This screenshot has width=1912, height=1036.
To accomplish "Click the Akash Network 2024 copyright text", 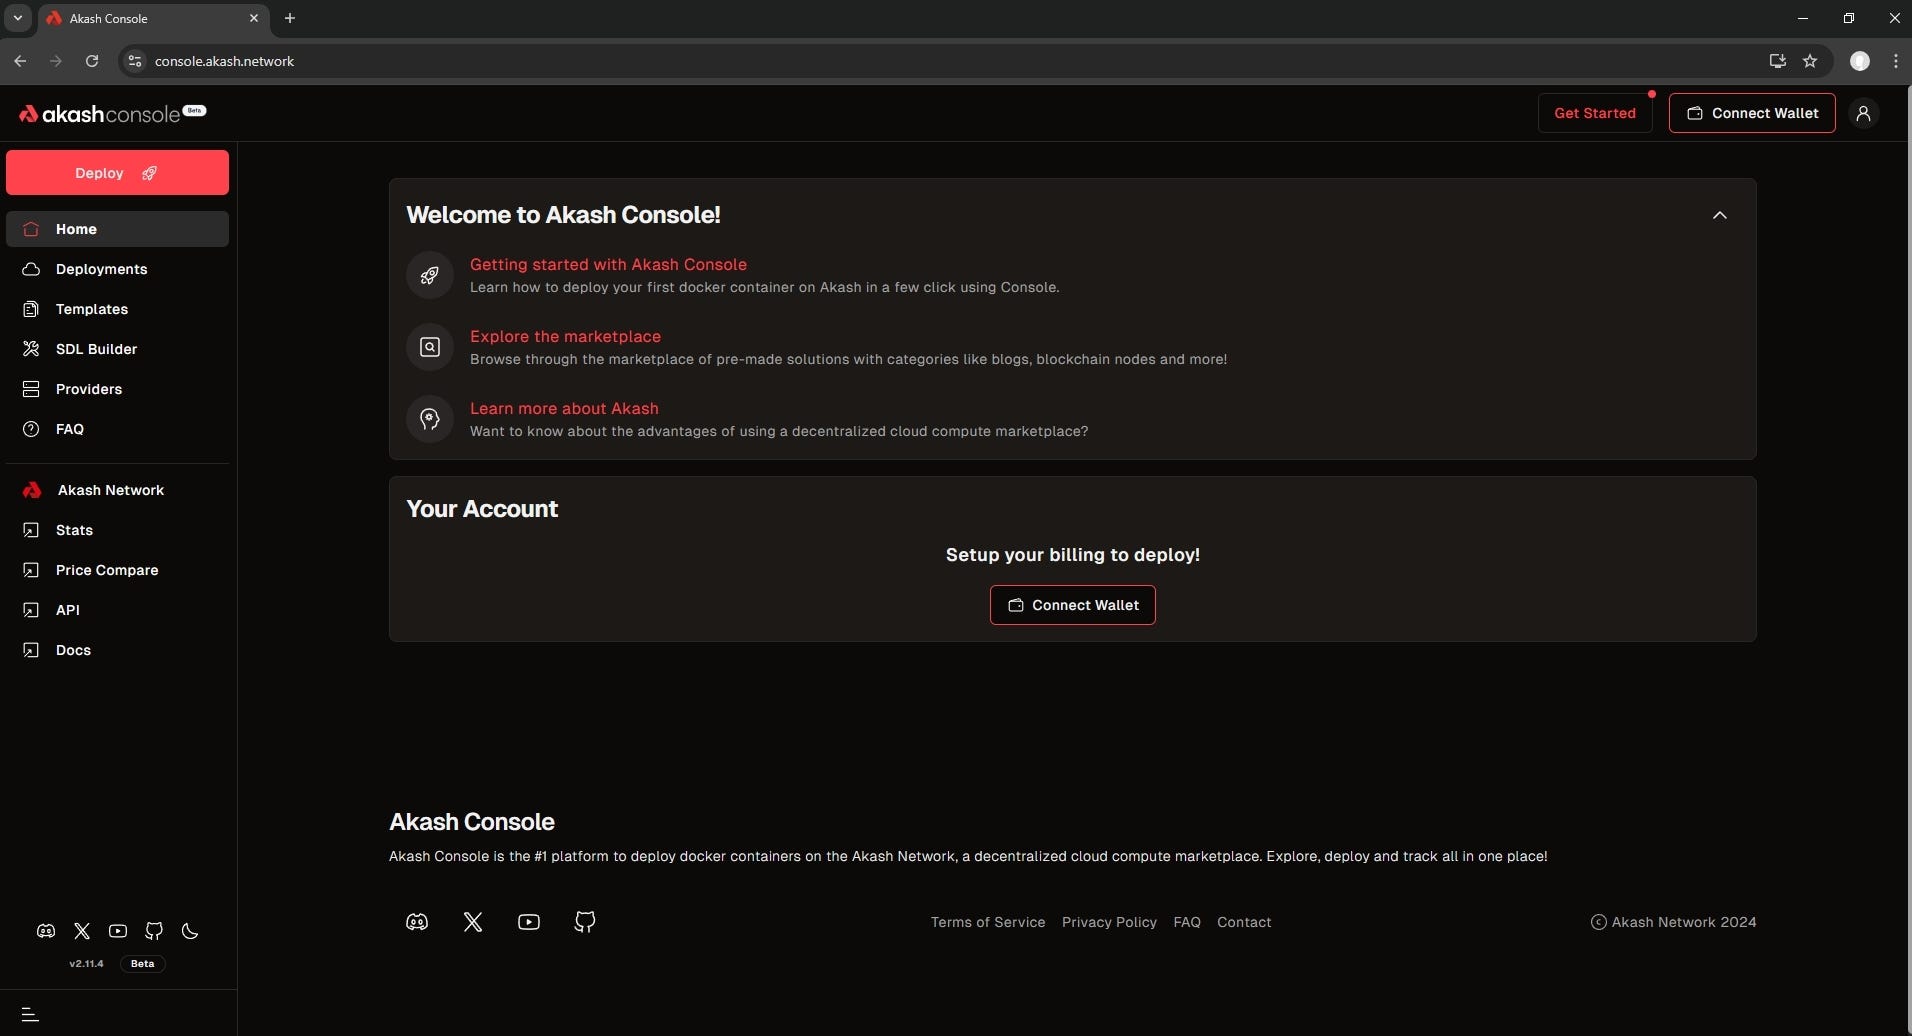I will [x=1673, y=922].
